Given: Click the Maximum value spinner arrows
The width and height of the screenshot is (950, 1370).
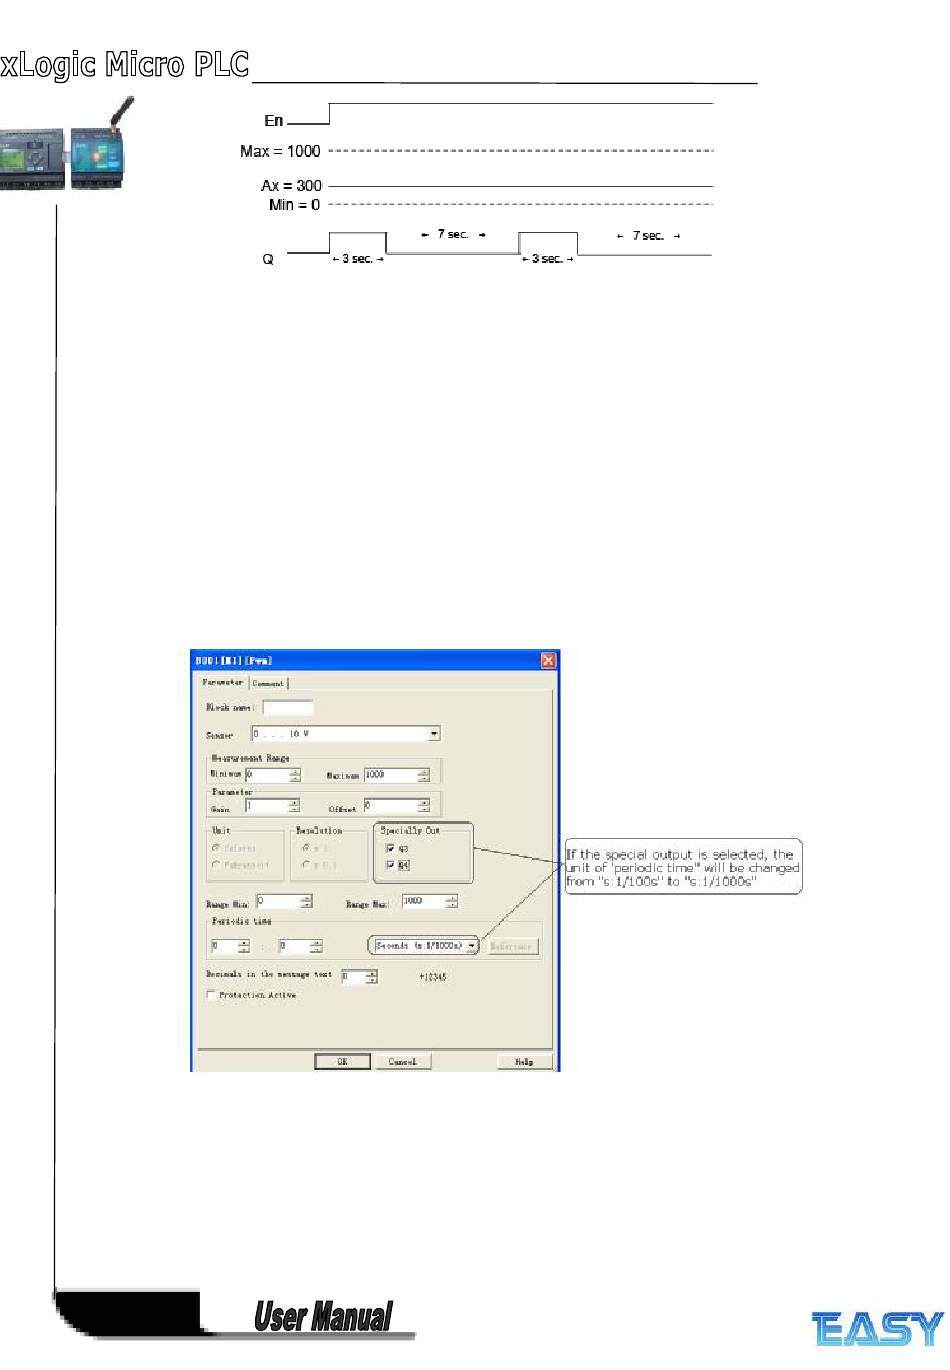Looking at the screenshot, I should click(424, 774).
